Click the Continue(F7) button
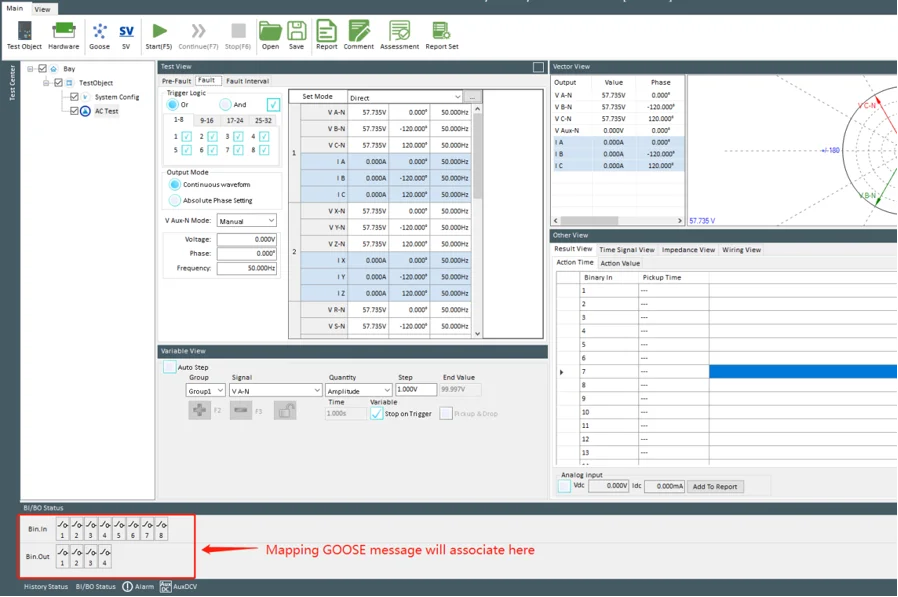The height and width of the screenshot is (597, 898). click(x=198, y=36)
